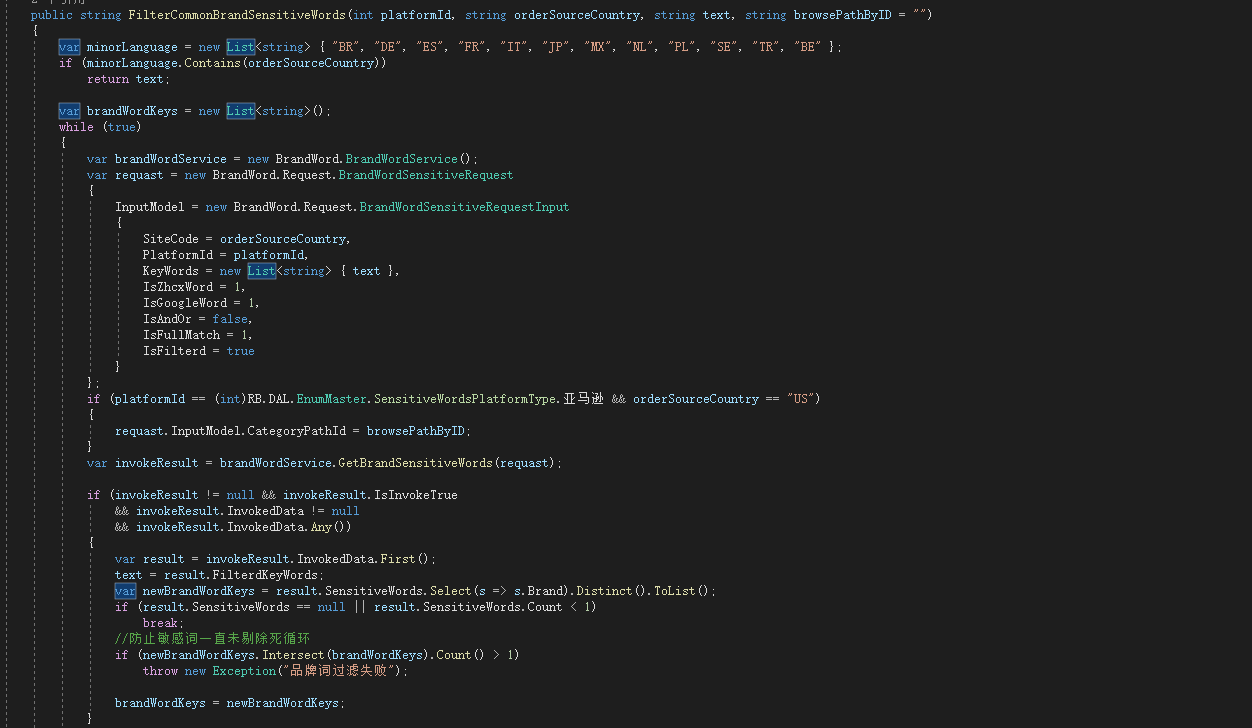The width and height of the screenshot is (1252, 728).
Task: Click the IsFullMatch property
Action: (181, 335)
